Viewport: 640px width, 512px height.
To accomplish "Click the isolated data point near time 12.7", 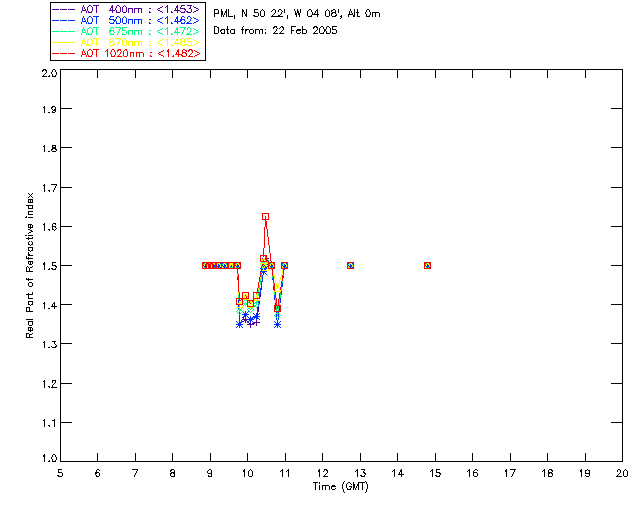I will click(350, 265).
